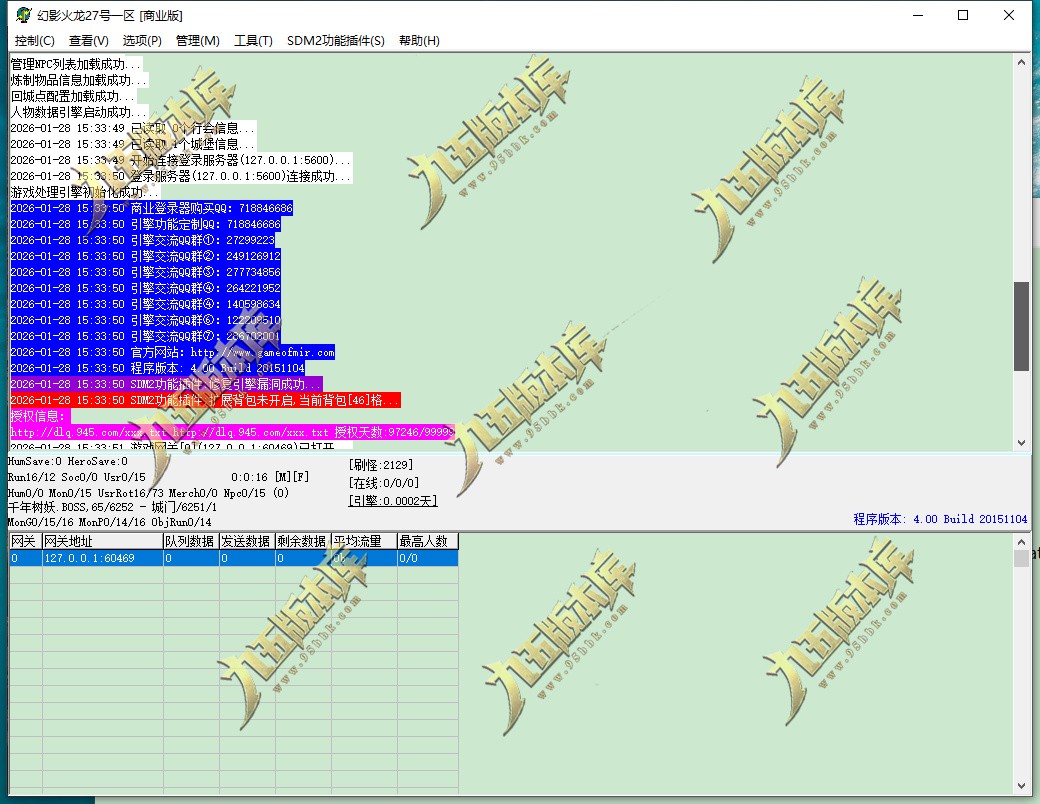Image resolution: width=1040 pixels, height=804 pixels.
Task: Maximize the 幻影火龙27号一区 window
Action: (963, 15)
